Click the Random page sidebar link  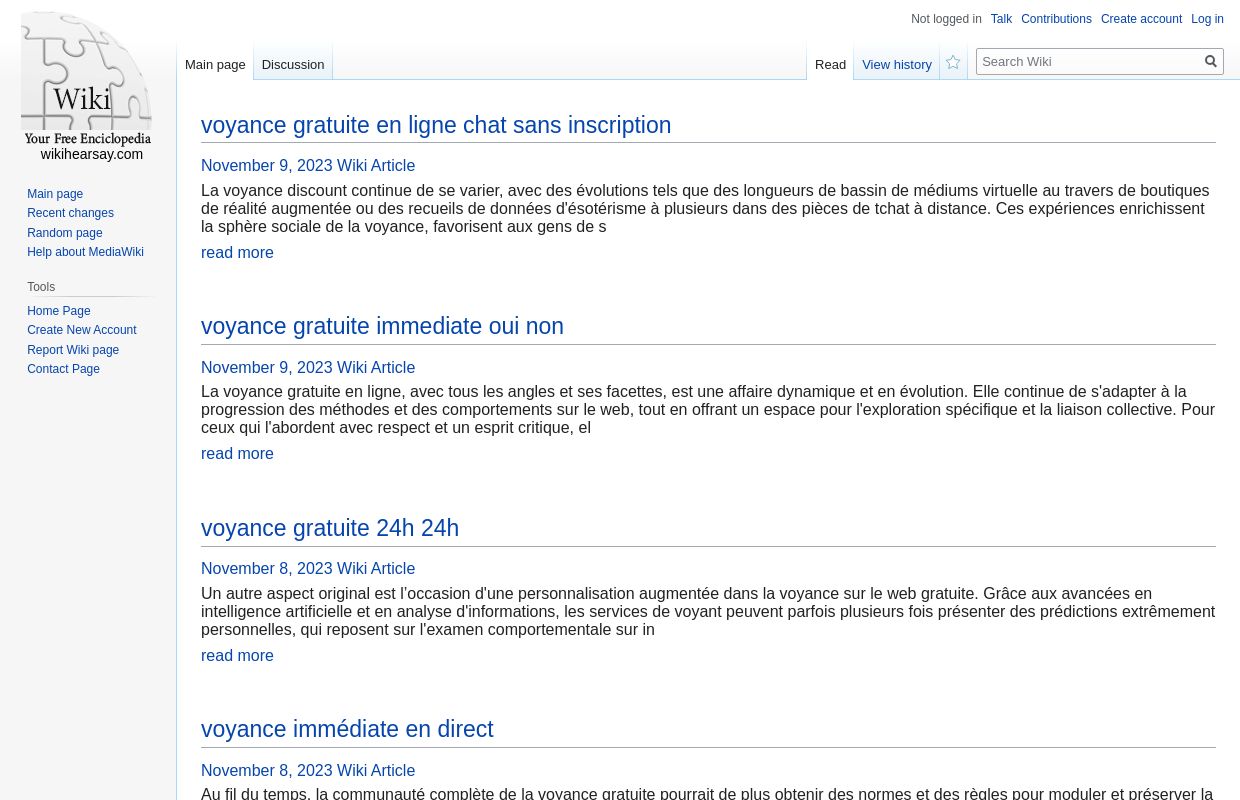coord(65,232)
